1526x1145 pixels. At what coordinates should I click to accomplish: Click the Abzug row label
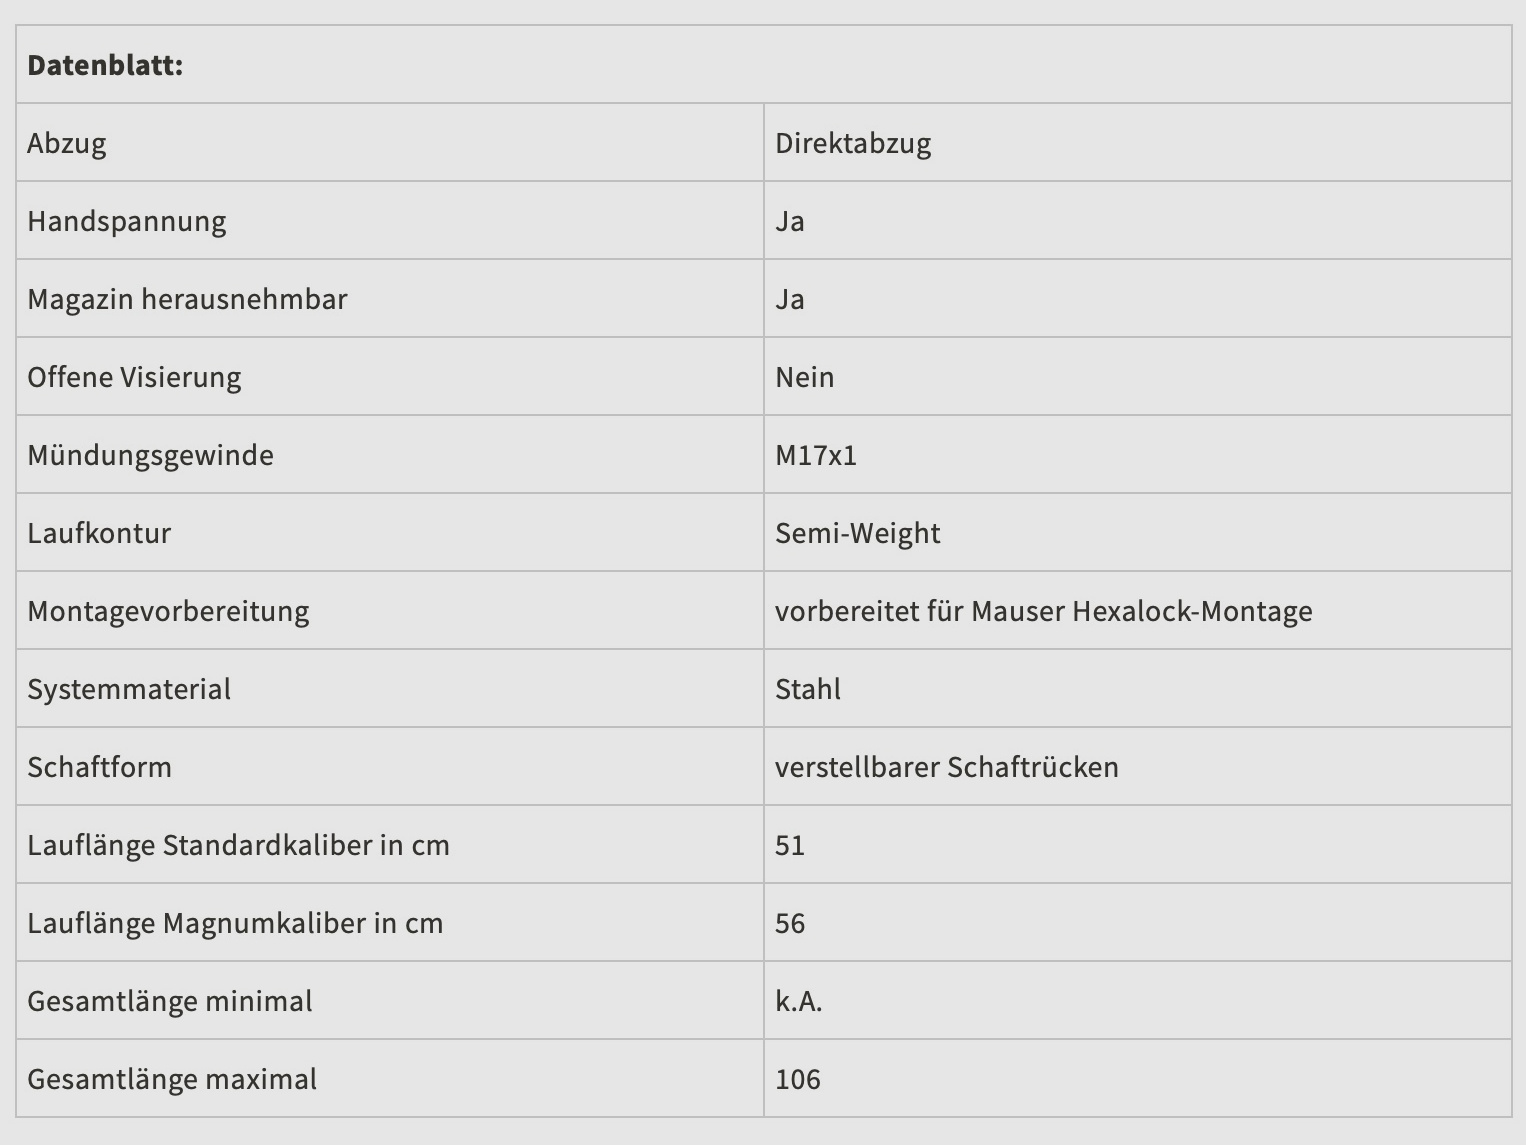(x=67, y=143)
